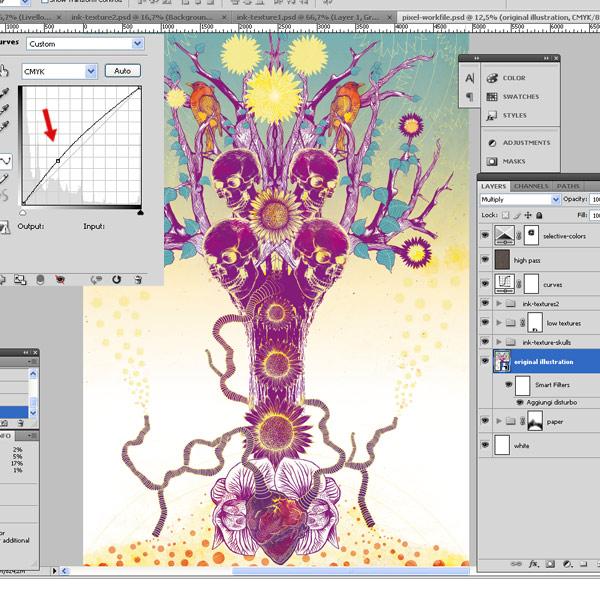Toggle adjustment visibility eye in Curves footer
600x611 pixels.
pyautogui.click(x=60, y=279)
